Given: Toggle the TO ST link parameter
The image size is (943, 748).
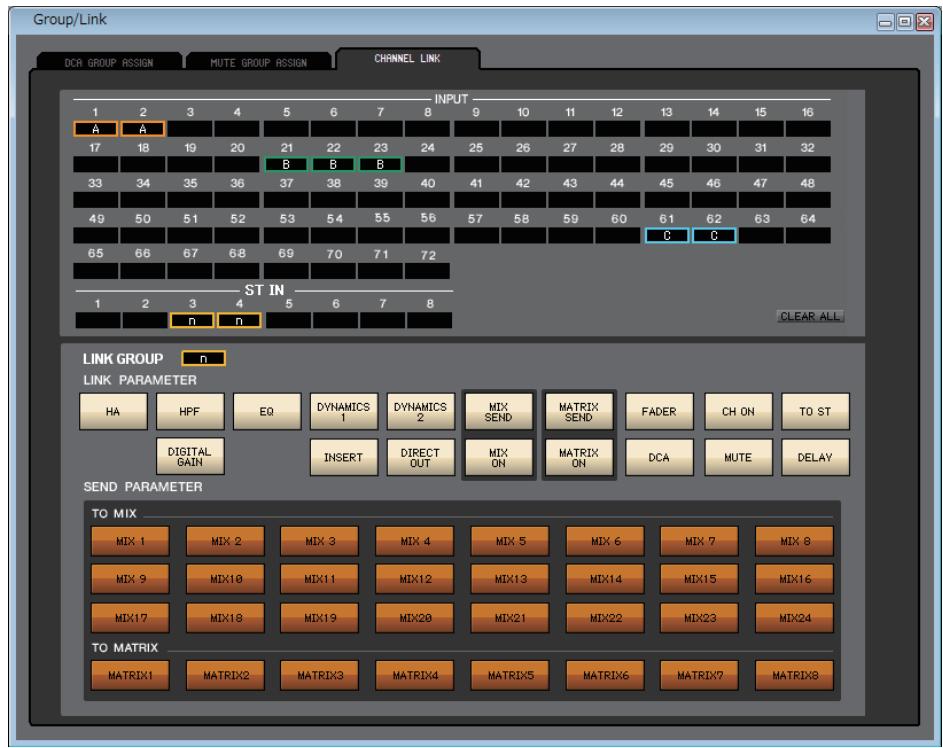Looking at the screenshot, I should click(815, 411).
